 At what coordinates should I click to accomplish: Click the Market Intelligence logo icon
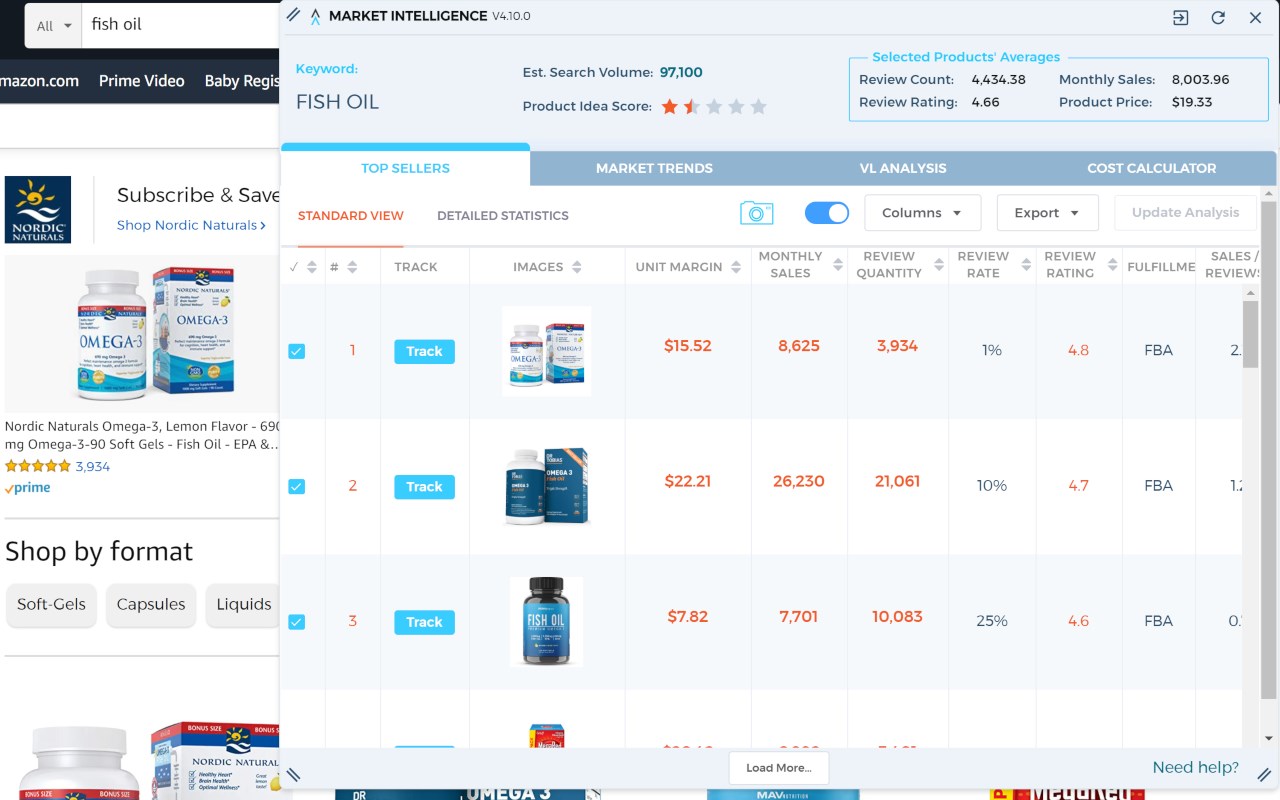coord(315,17)
